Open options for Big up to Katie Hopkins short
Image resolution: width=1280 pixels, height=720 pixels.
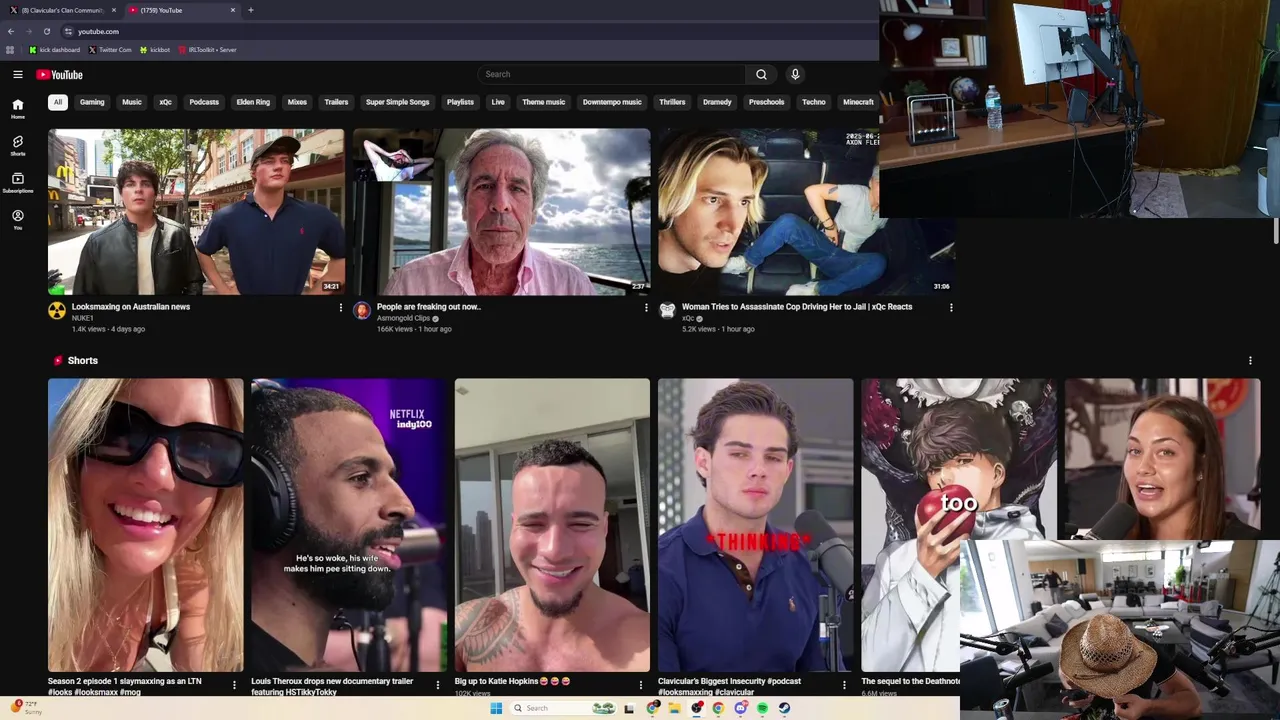[x=641, y=685]
